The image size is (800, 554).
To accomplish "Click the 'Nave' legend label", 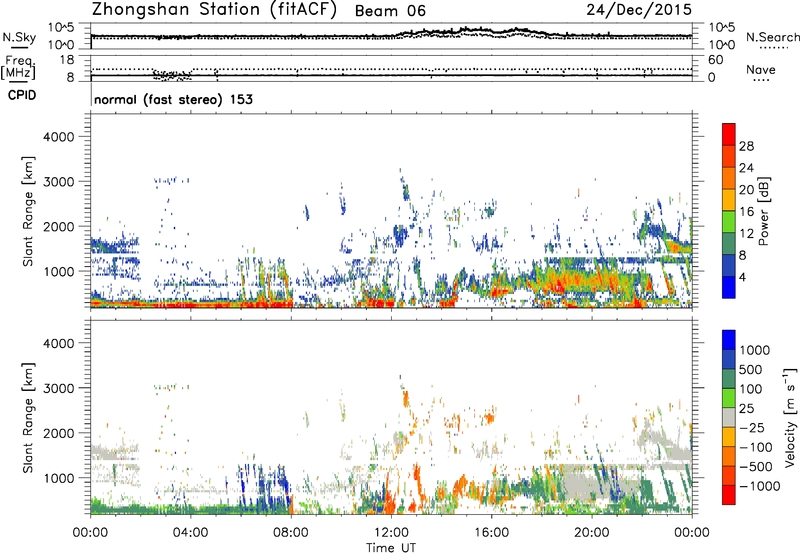I will pos(761,69).
